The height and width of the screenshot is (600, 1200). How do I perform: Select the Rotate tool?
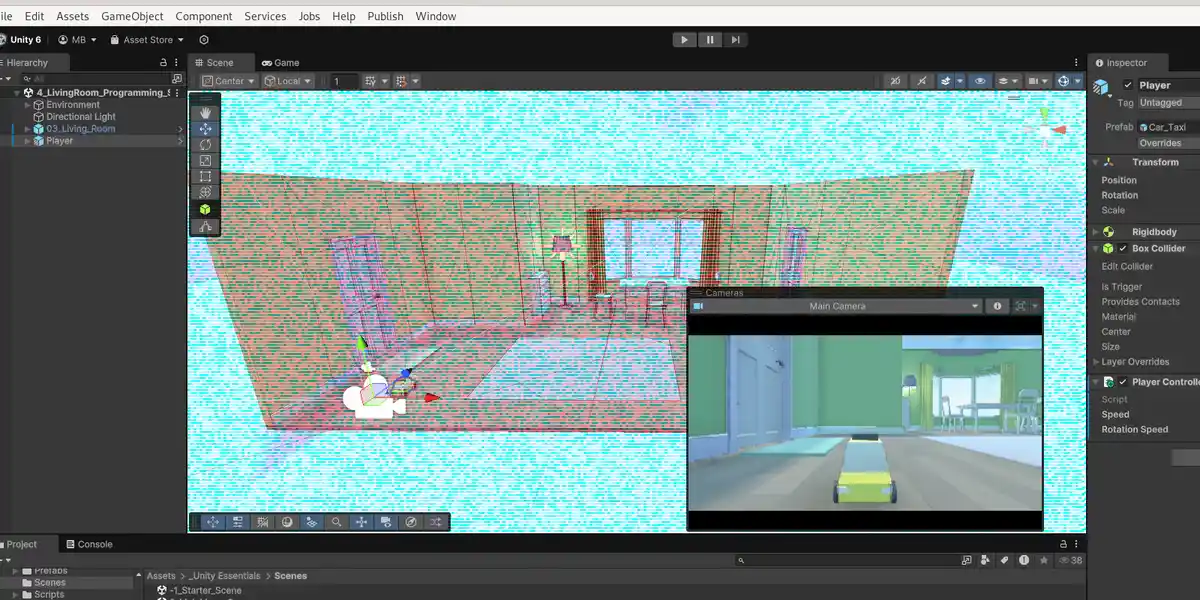point(205,145)
